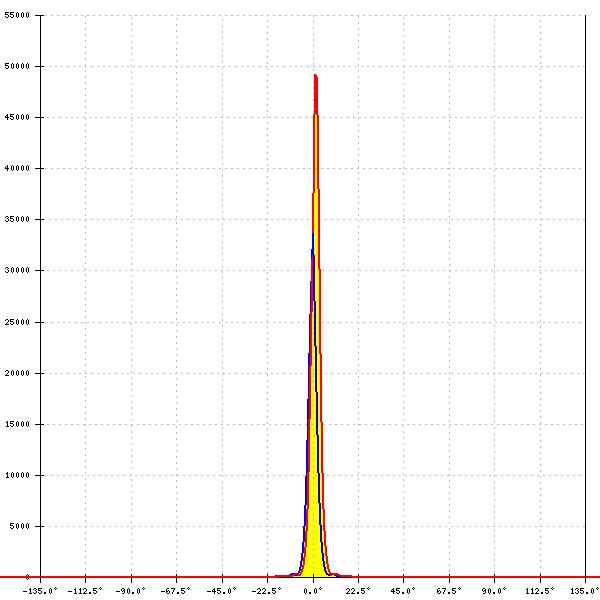600x600 pixels.
Task: Click the 10000 y-axis label
Action: click(17, 475)
